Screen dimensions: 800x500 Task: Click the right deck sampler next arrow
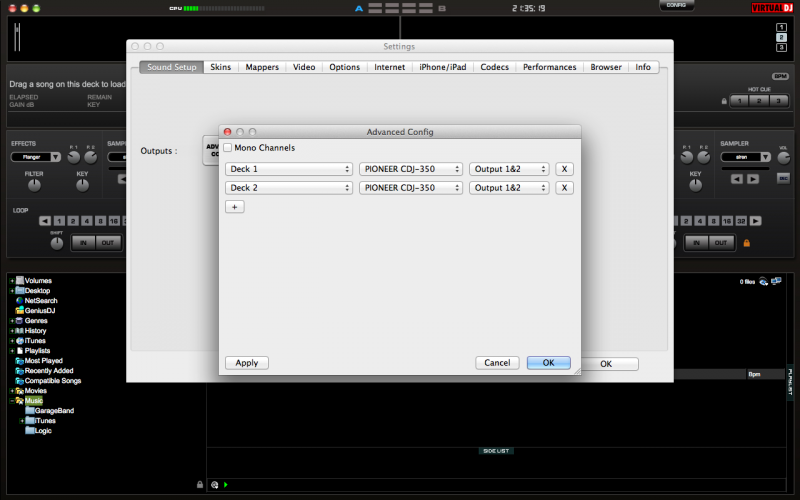(x=753, y=179)
